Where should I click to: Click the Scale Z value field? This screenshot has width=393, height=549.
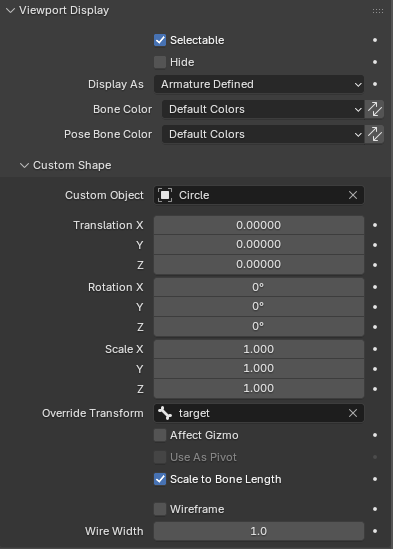(x=259, y=388)
